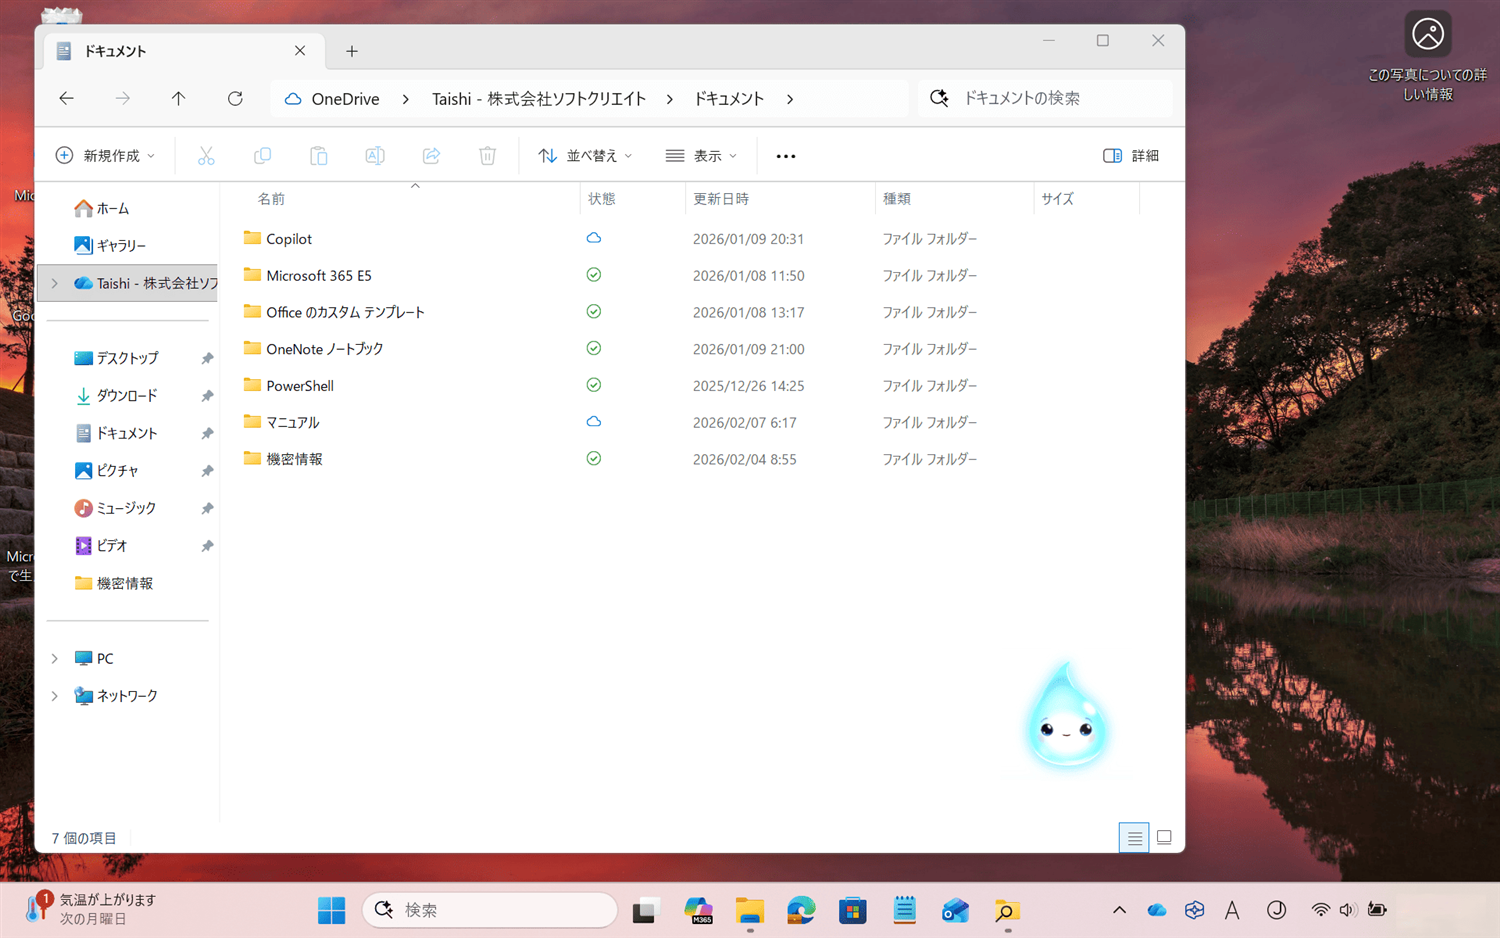The height and width of the screenshot is (938, 1500).
Task: Open the Windows Start menu
Action: [x=331, y=910]
